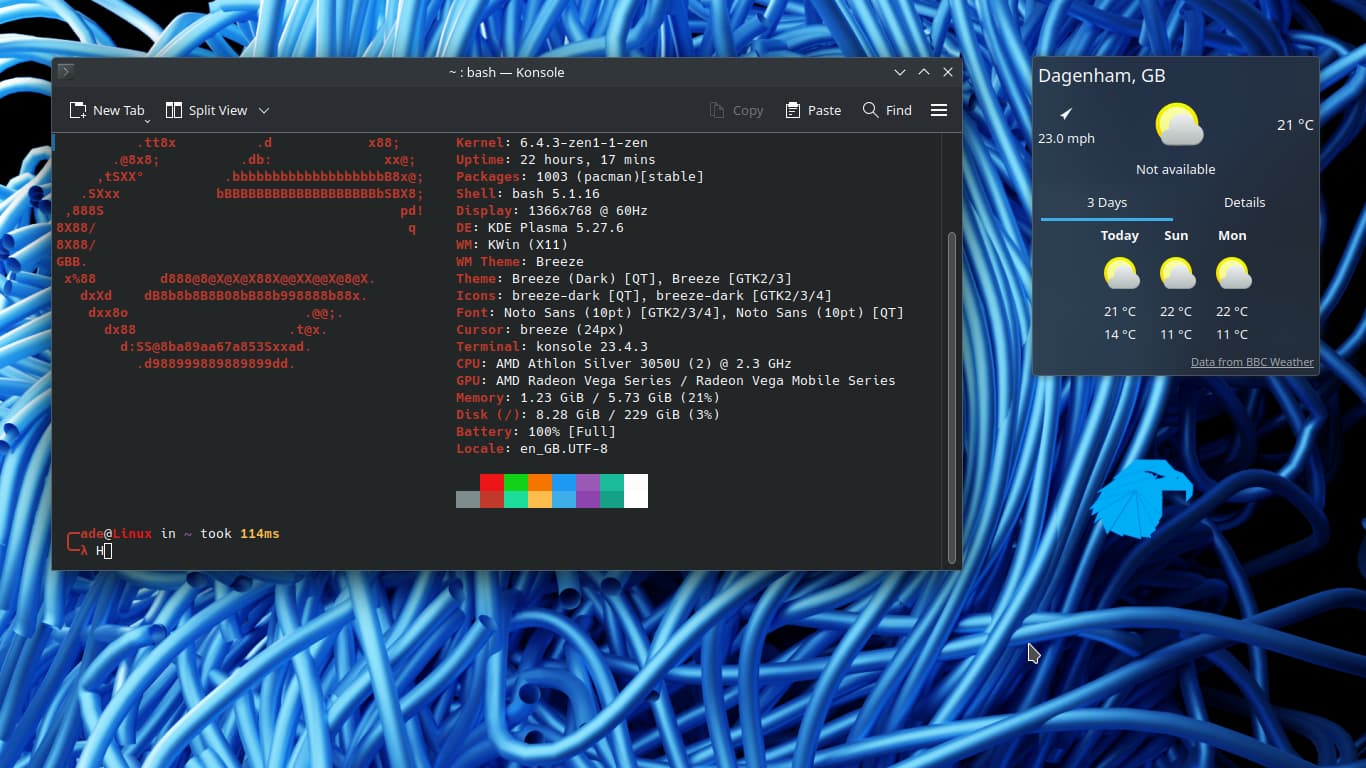Open the New Tab profile dropdown arrow
Viewport: 1366px width, 768px height.
(x=148, y=119)
